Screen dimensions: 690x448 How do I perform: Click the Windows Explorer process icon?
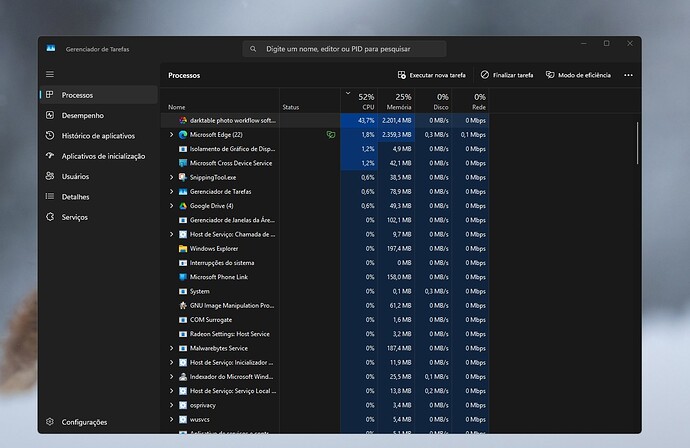click(x=183, y=248)
